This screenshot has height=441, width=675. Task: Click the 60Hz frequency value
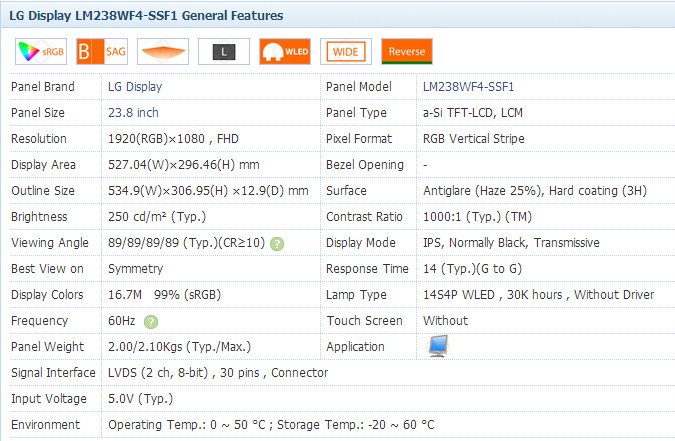point(121,321)
